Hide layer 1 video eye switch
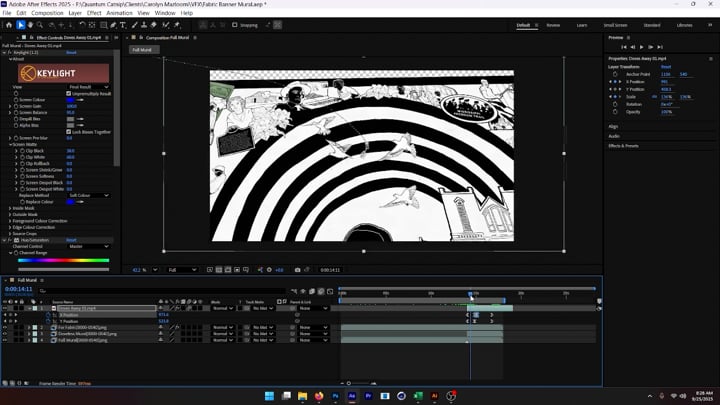This screenshot has height=405, width=720. (5, 309)
